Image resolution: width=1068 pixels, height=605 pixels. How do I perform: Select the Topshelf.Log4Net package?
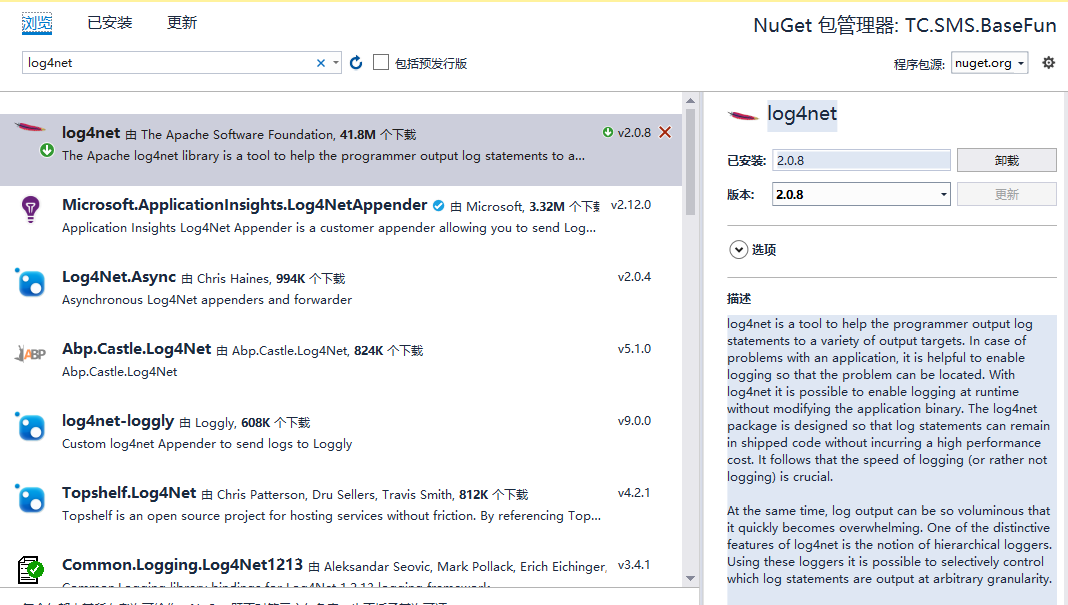129,493
